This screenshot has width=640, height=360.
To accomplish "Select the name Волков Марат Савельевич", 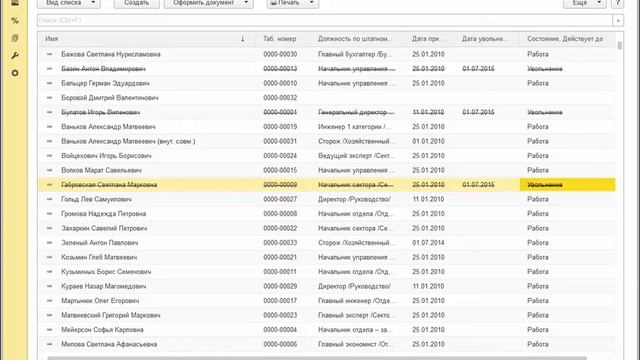I will (x=101, y=170).
